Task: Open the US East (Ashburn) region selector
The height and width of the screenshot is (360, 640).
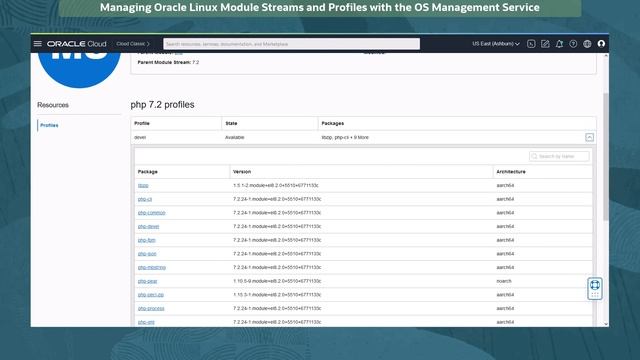Action: (x=496, y=44)
